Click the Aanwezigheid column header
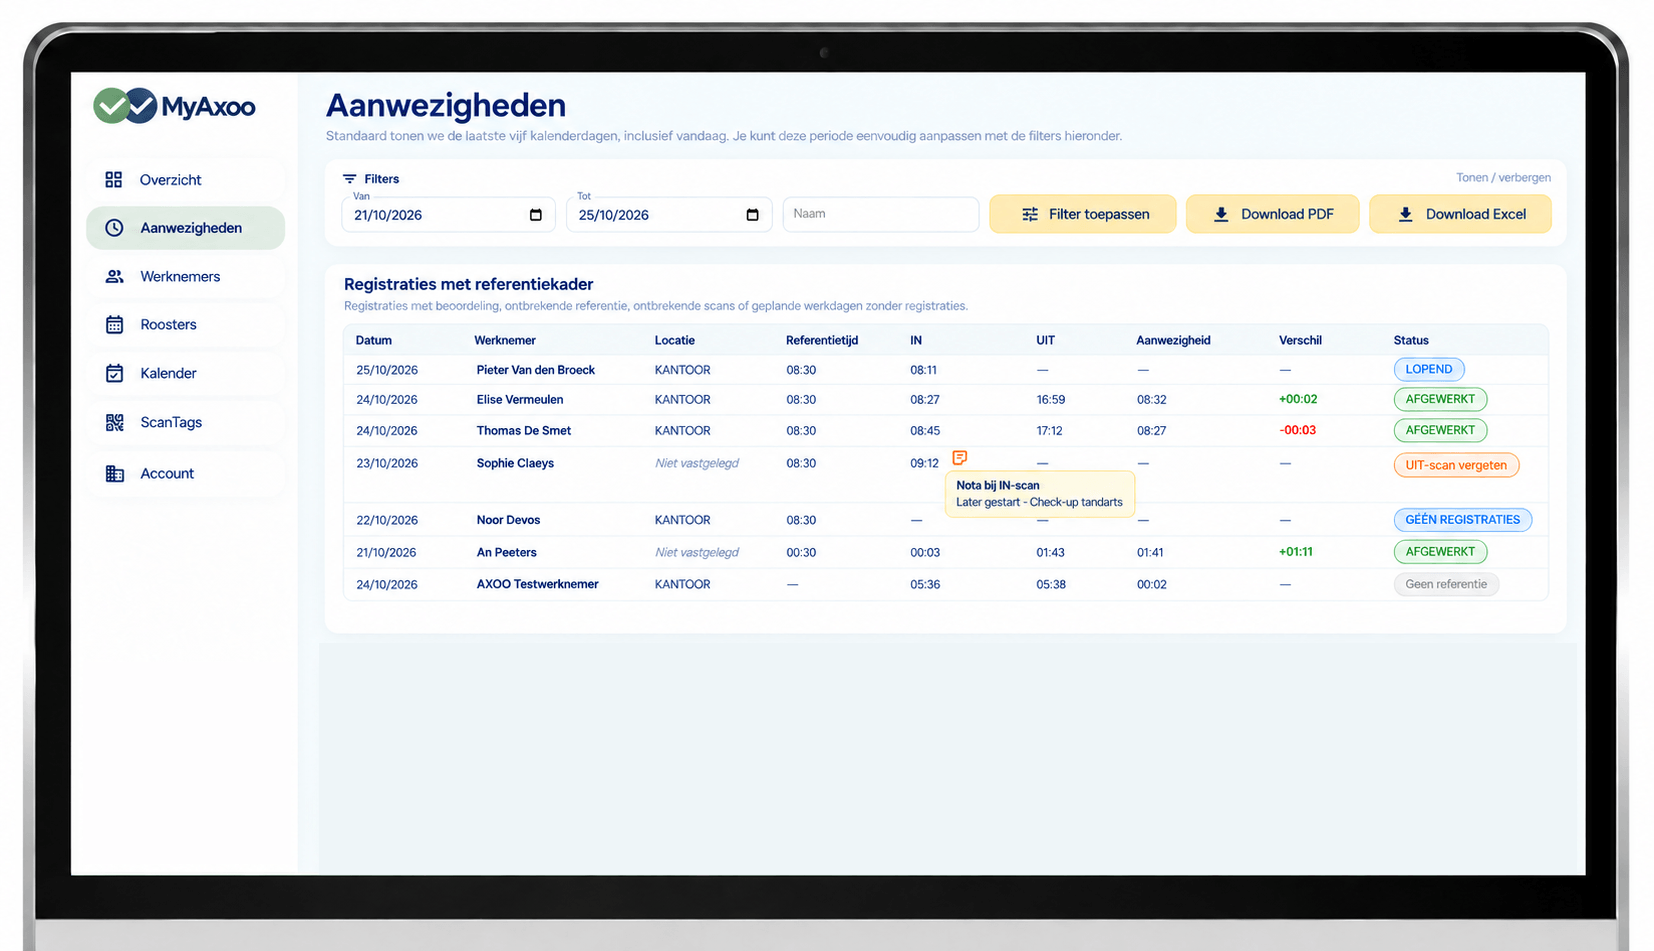This screenshot has height=951, width=1654. 1173,340
